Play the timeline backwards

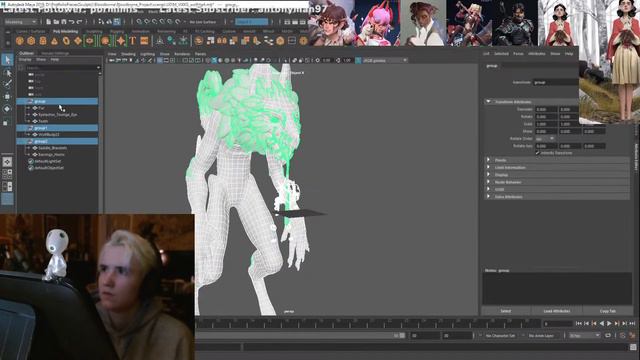(x=602, y=324)
